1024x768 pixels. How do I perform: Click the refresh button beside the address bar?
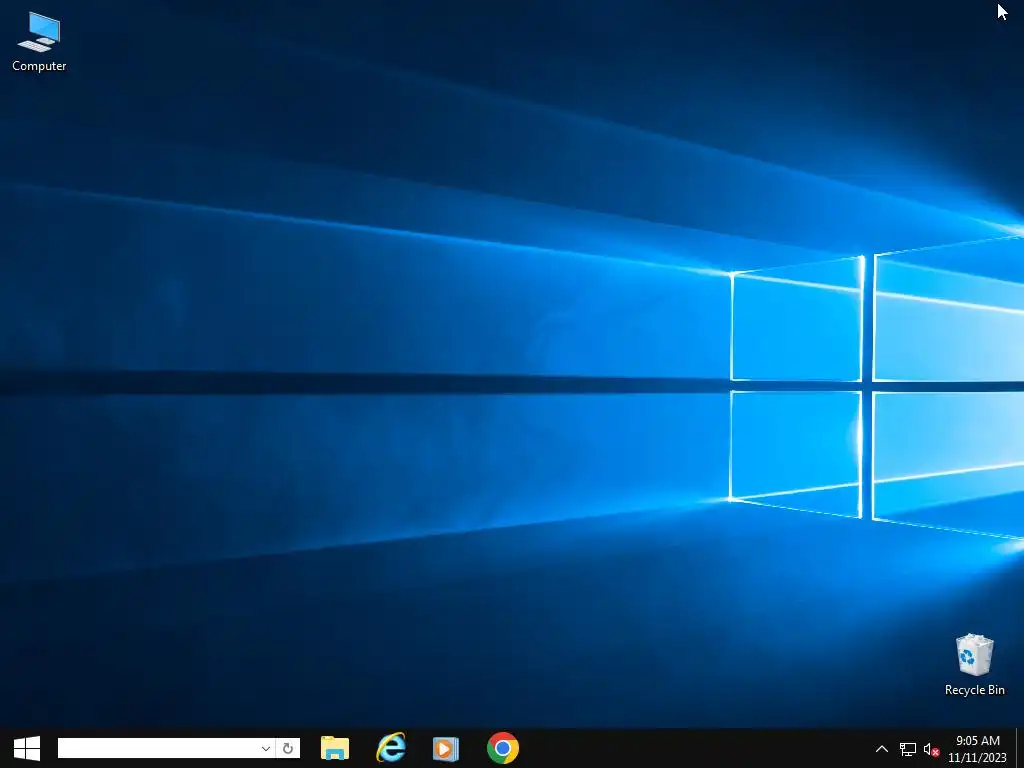tap(288, 748)
